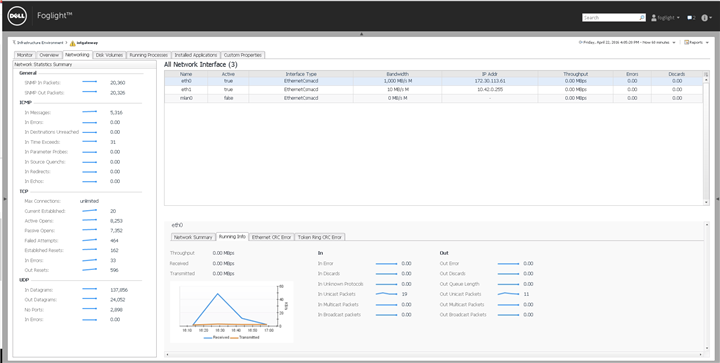Click the In Multicast Packets sparkline

point(386,304)
